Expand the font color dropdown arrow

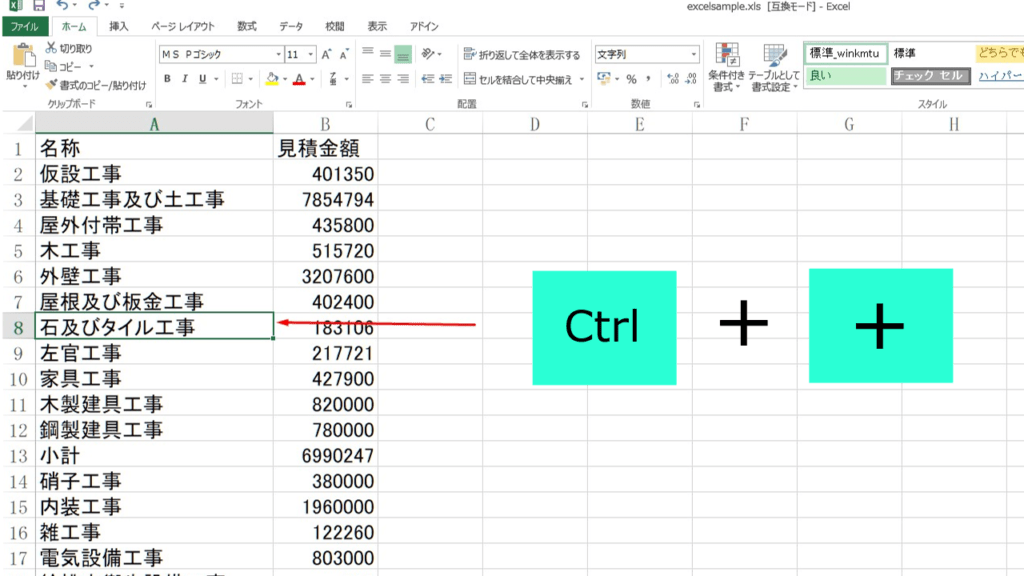pos(312,79)
